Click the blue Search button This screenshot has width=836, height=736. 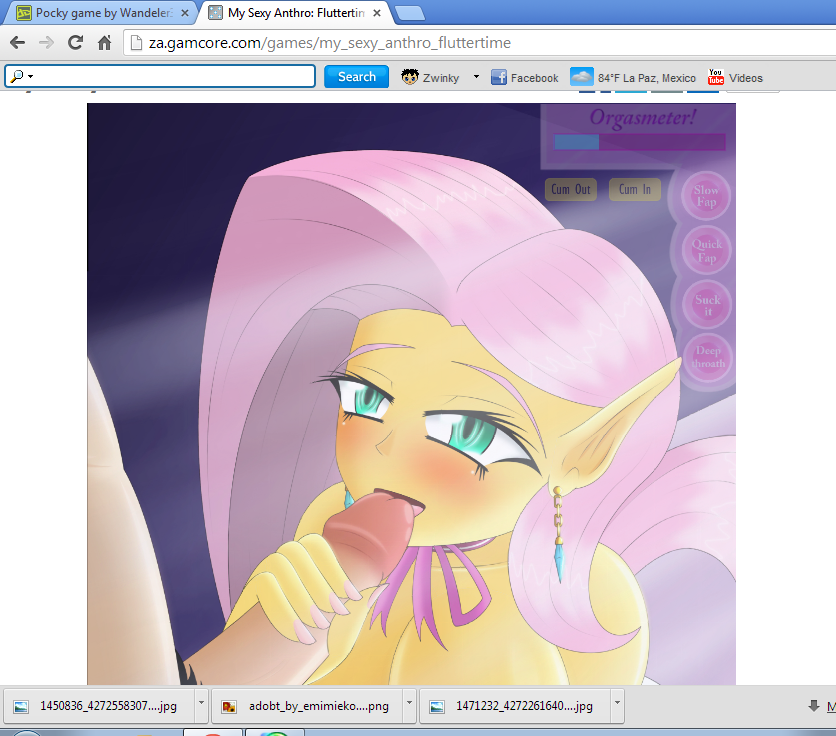(356, 77)
